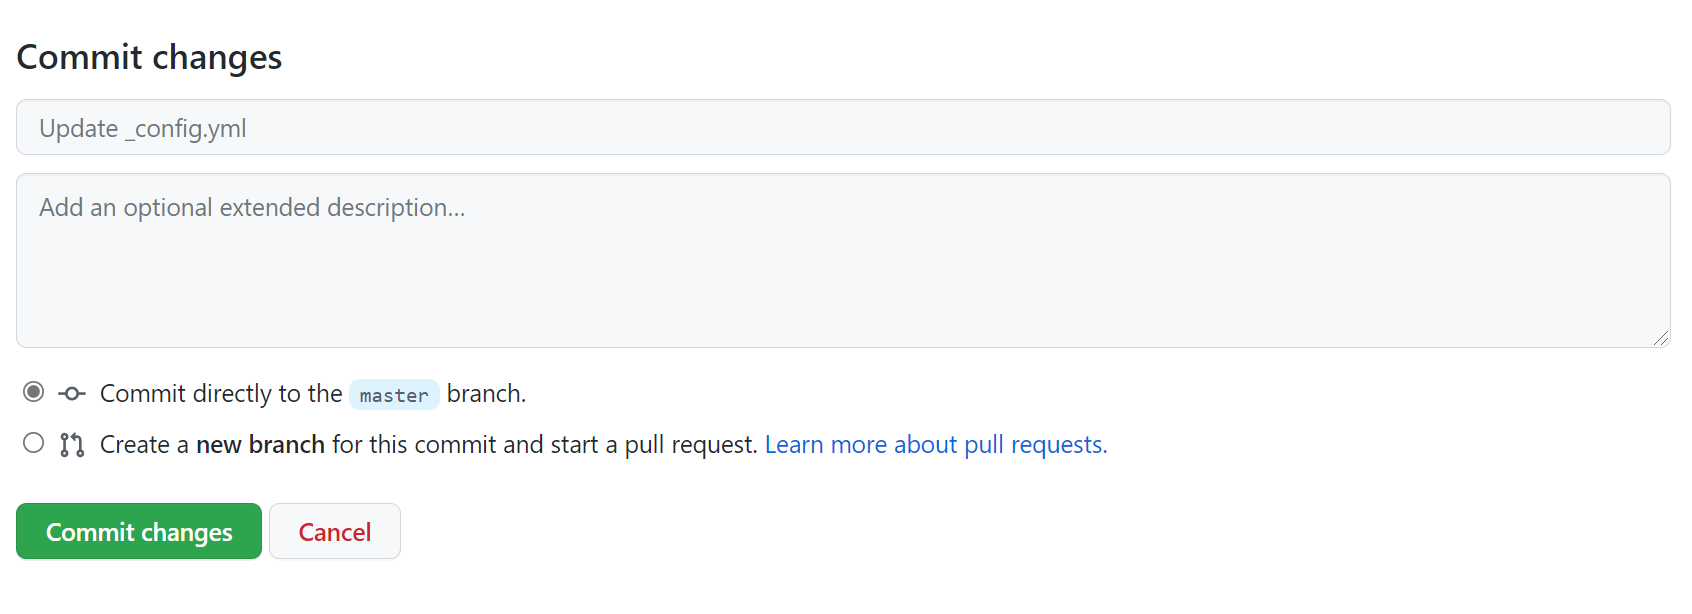Viewport: 1692px width, 614px height.
Task: Click the commit summary field "Update _config.yml"
Action: [x=842, y=128]
